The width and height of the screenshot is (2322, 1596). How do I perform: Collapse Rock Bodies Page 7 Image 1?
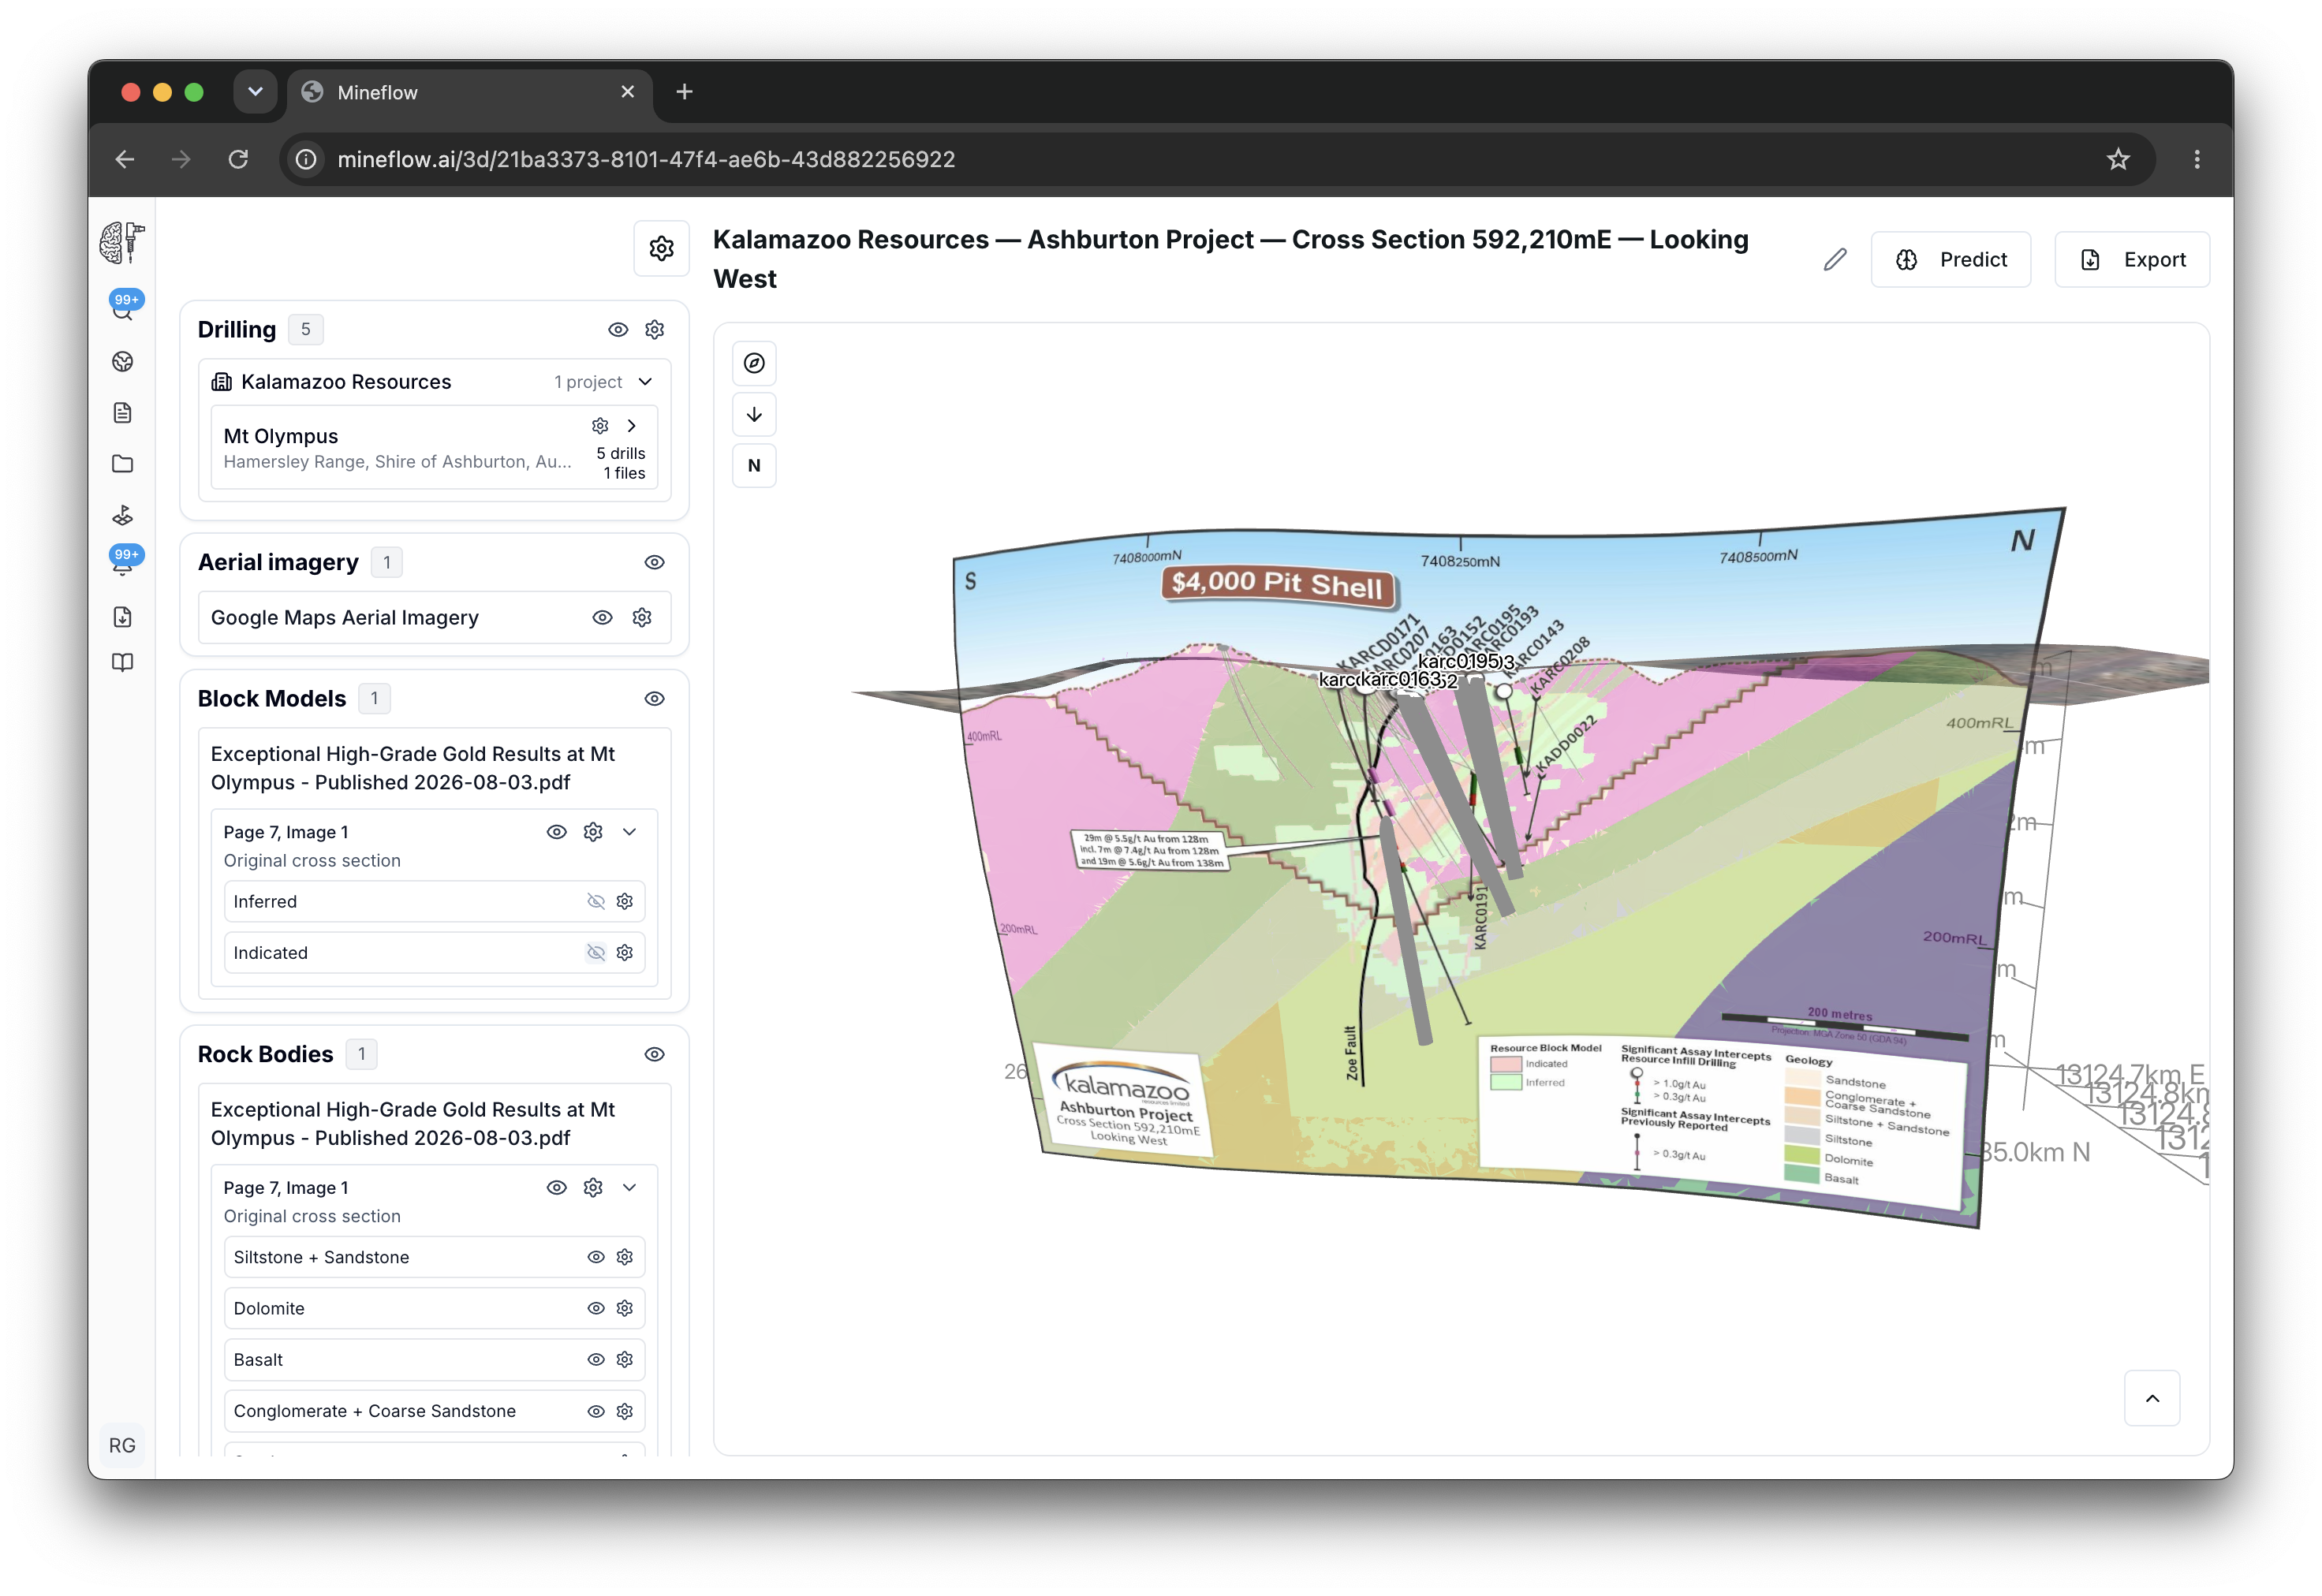click(x=630, y=1188)
